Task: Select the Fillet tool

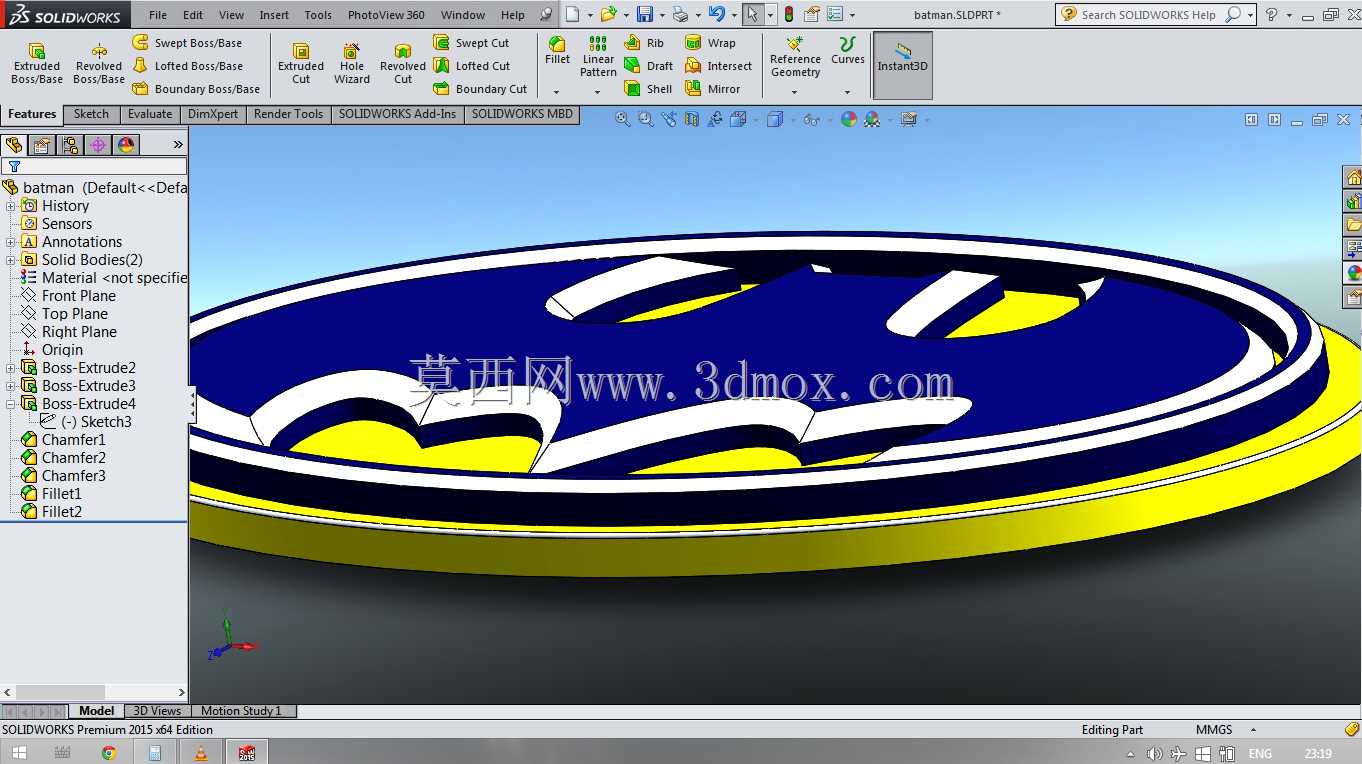Action: [557, 50]
